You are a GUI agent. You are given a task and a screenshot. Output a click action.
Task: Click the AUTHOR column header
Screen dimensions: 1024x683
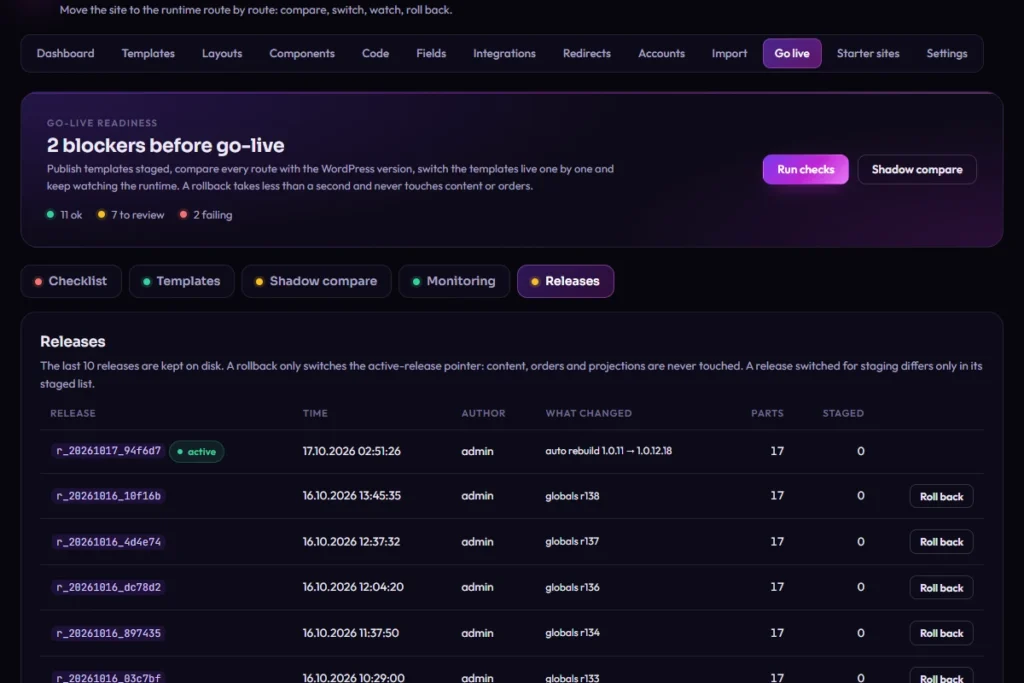click(483, 413)
